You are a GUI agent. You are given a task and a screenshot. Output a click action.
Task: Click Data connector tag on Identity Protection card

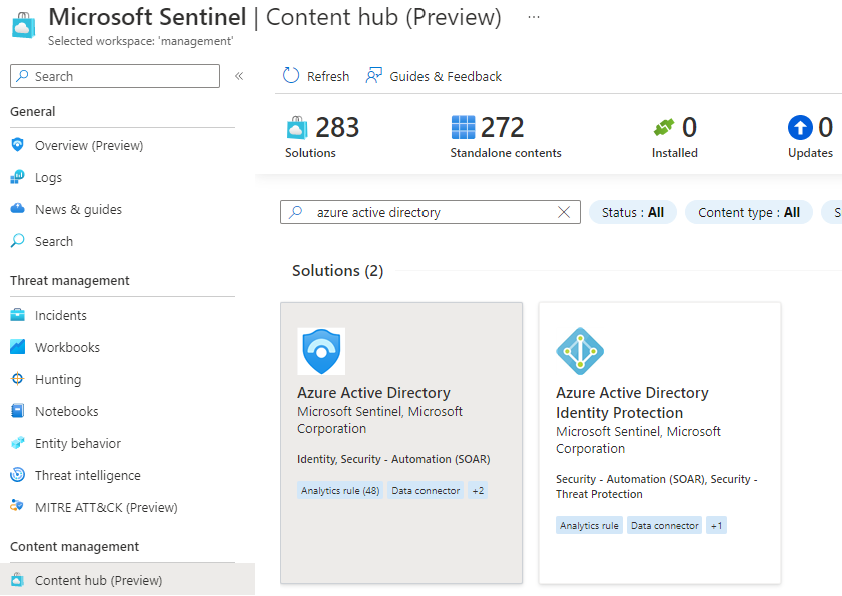(664, 526)
